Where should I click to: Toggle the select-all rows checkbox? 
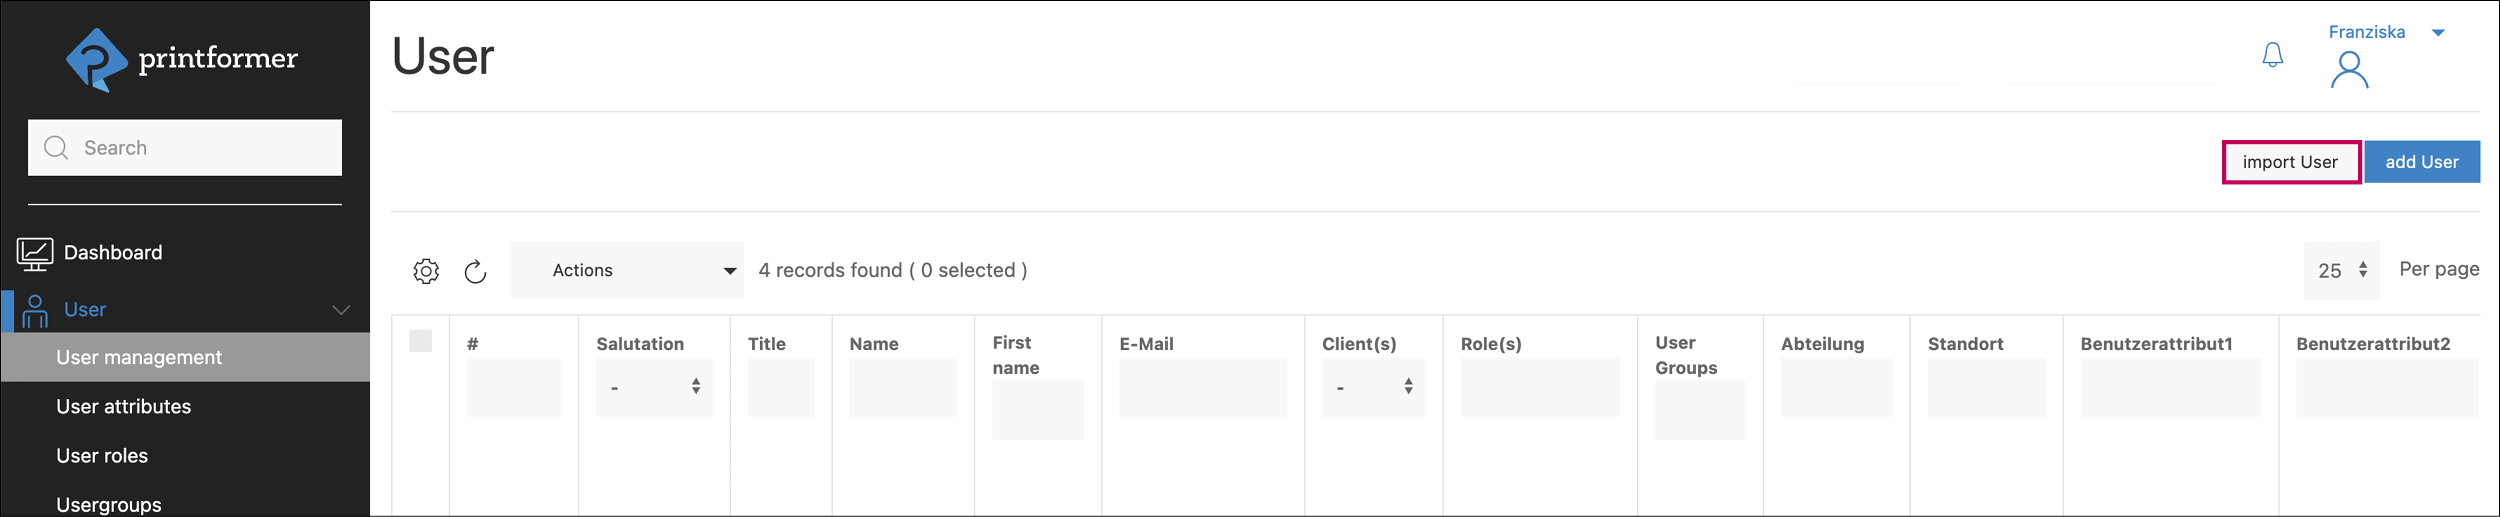[x=421, y=341]
